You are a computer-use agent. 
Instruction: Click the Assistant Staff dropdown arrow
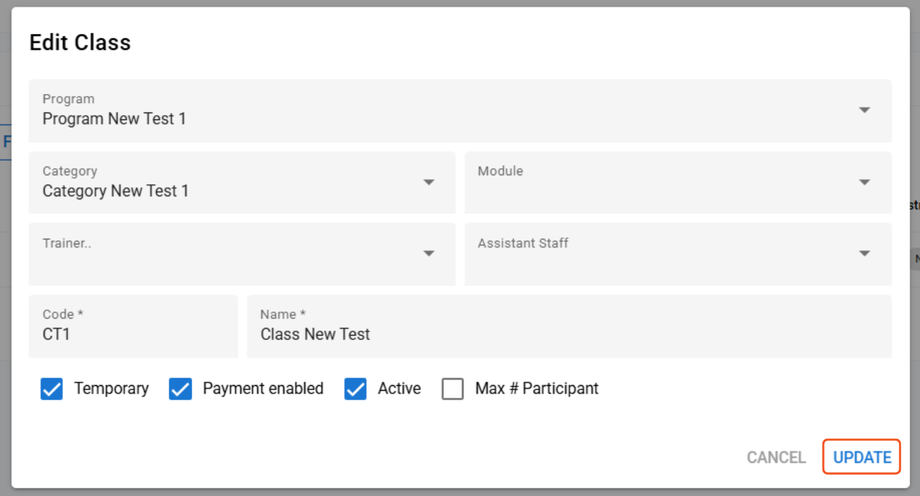click(x=864, y=254)
